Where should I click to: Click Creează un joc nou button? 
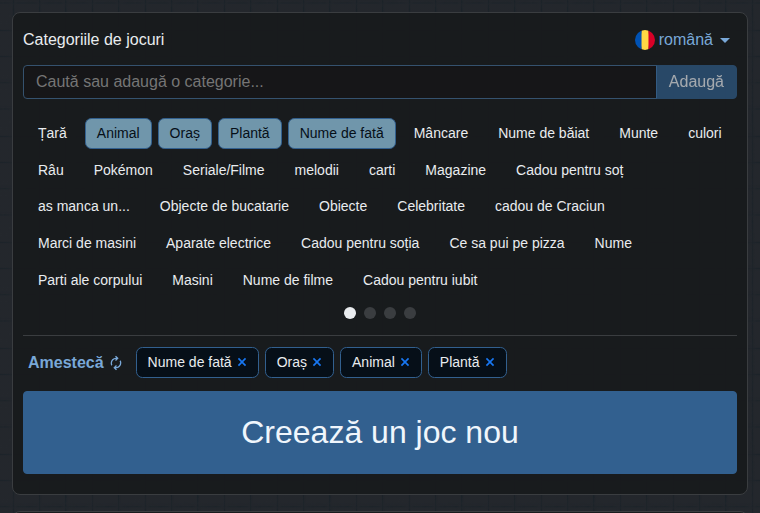(380, 433)
